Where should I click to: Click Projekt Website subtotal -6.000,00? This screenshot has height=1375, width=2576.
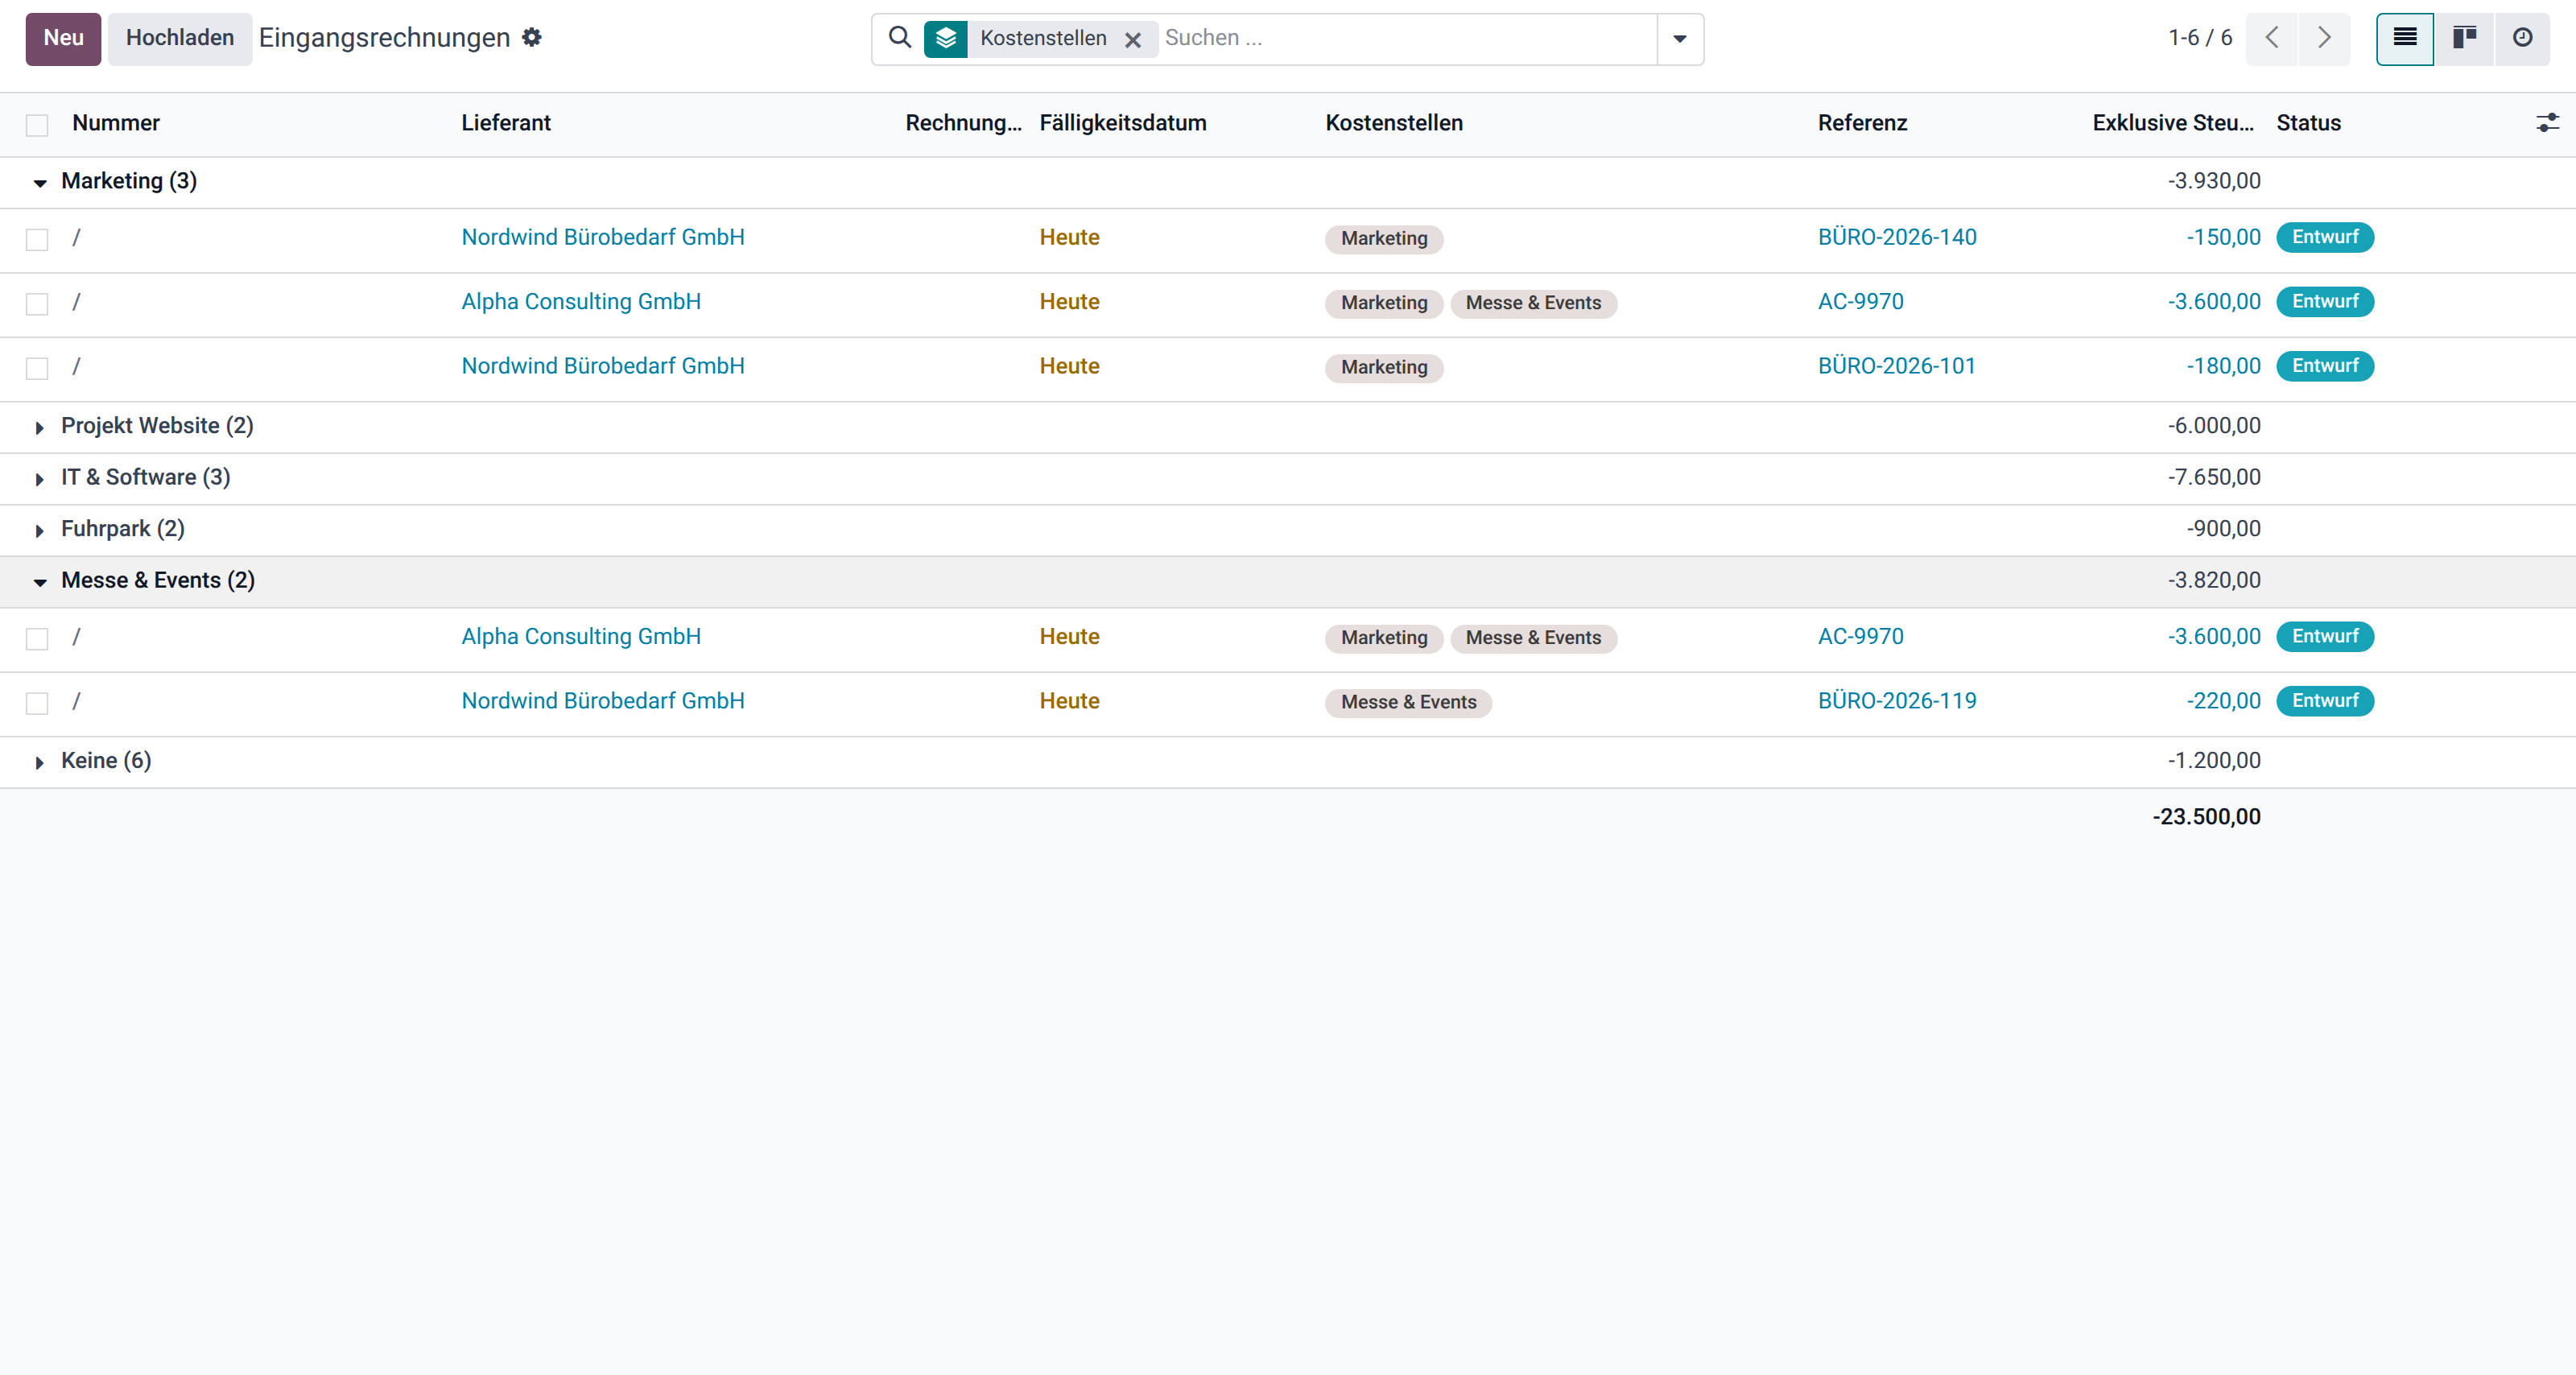point(2214,426)
